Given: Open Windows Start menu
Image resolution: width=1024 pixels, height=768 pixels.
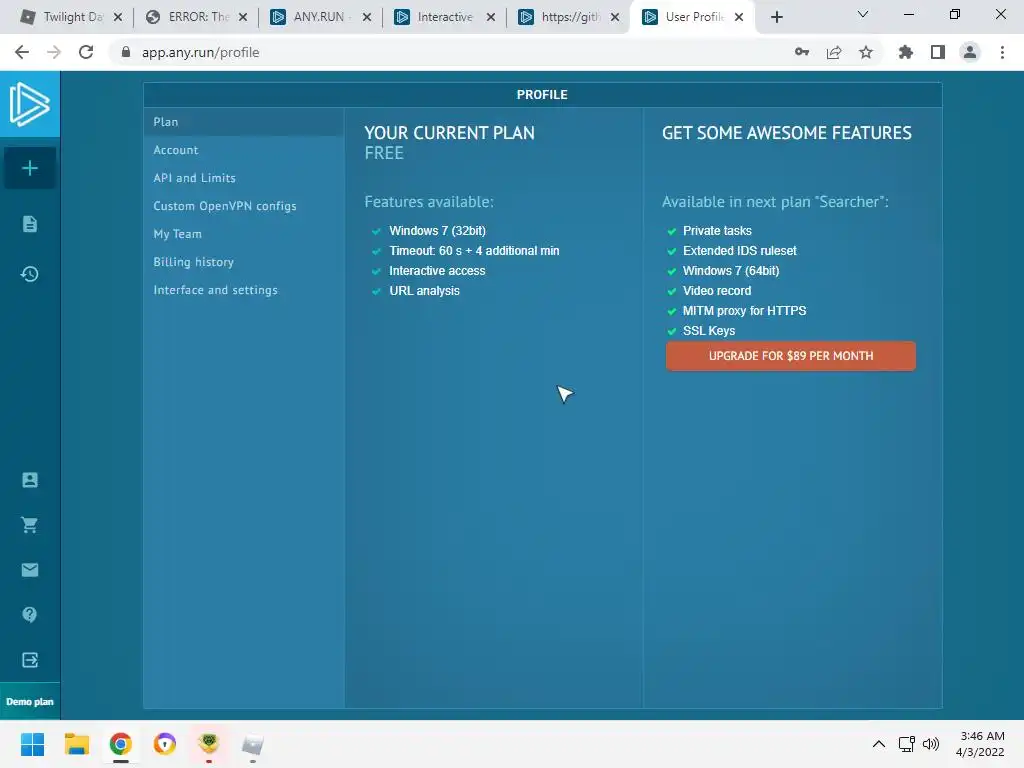Looking at the screenshot, I should point(32,744).
